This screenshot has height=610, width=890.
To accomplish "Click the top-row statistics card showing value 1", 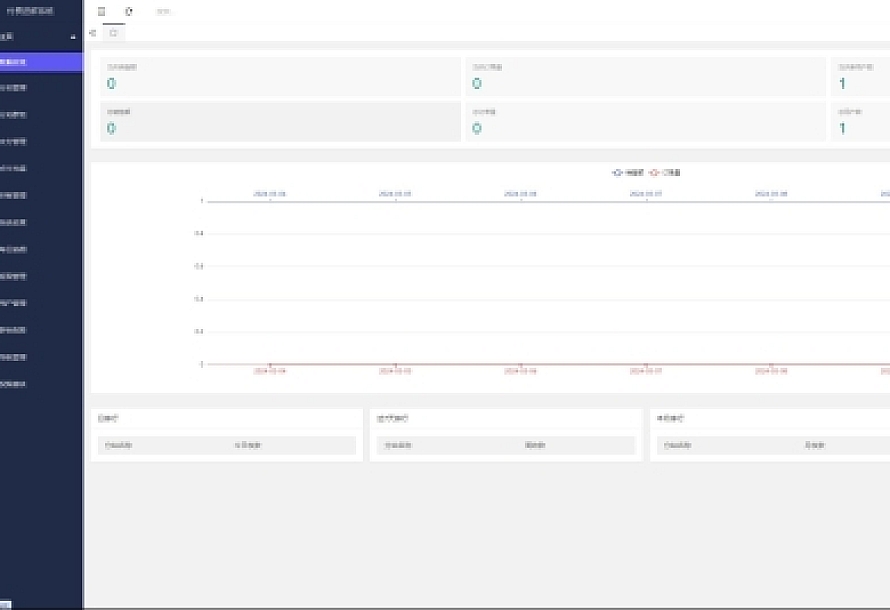I will click(x=860, y=77).
